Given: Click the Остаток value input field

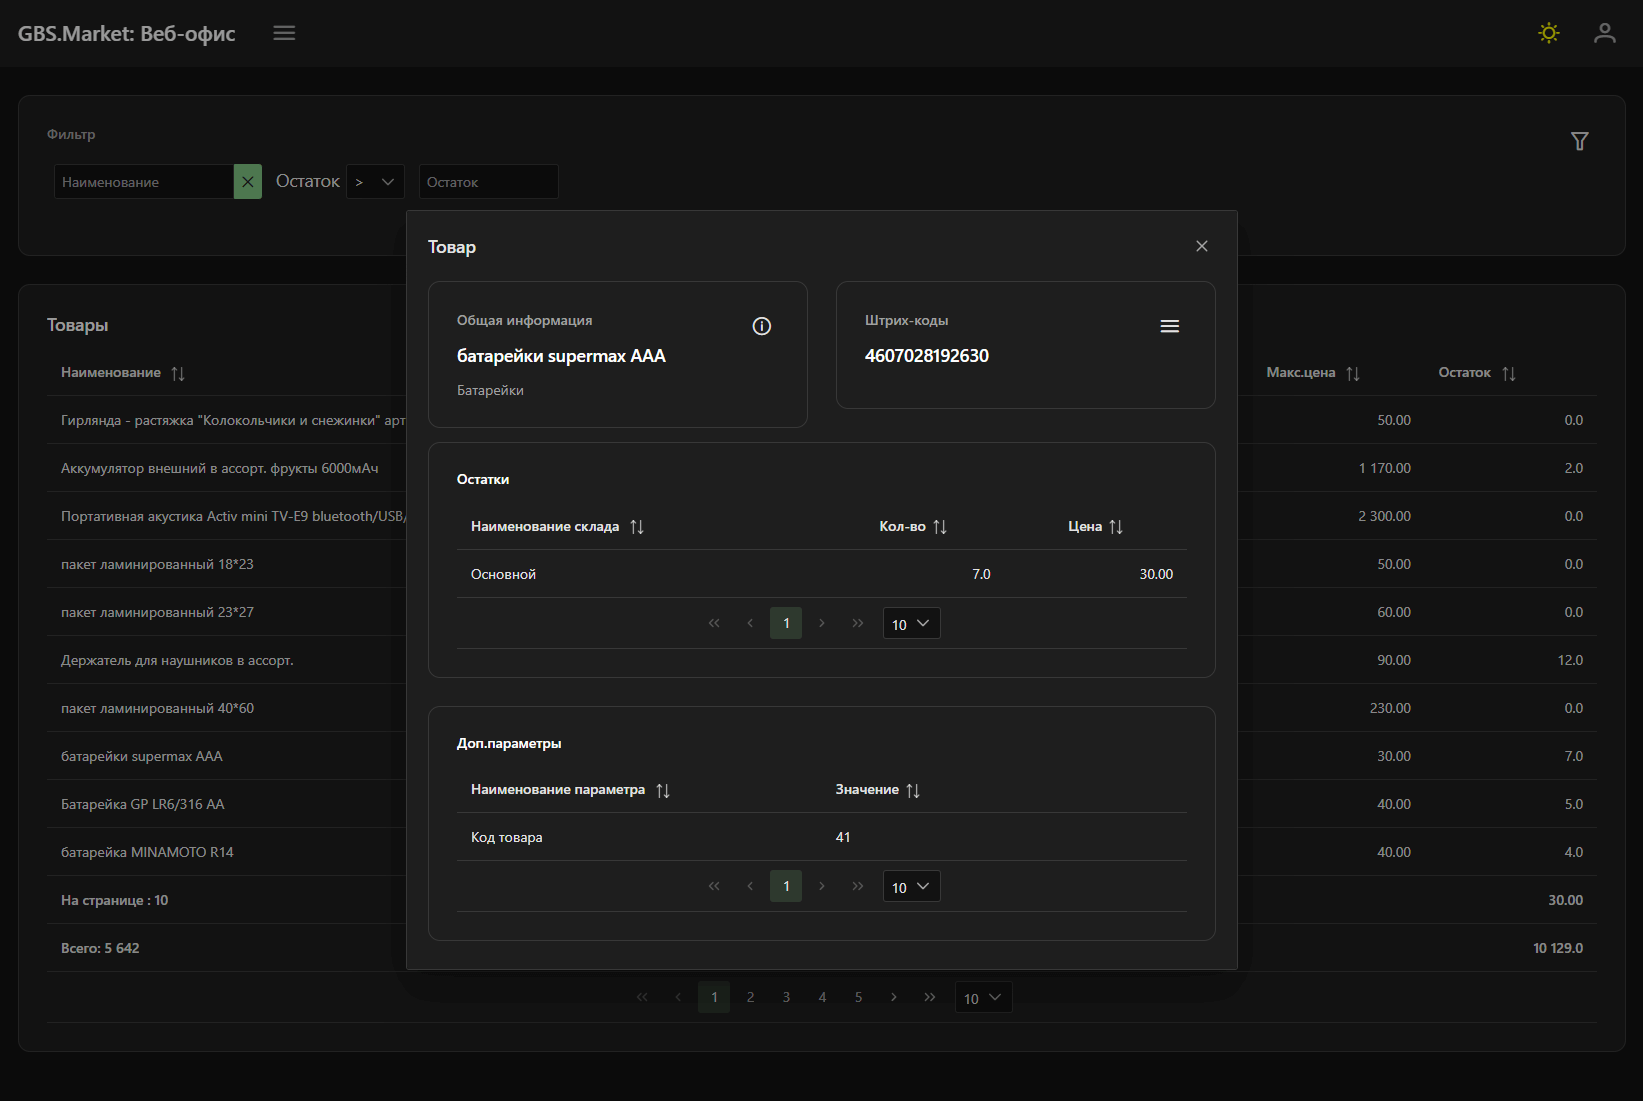Looking at the screenshot, I should point(488,182).
